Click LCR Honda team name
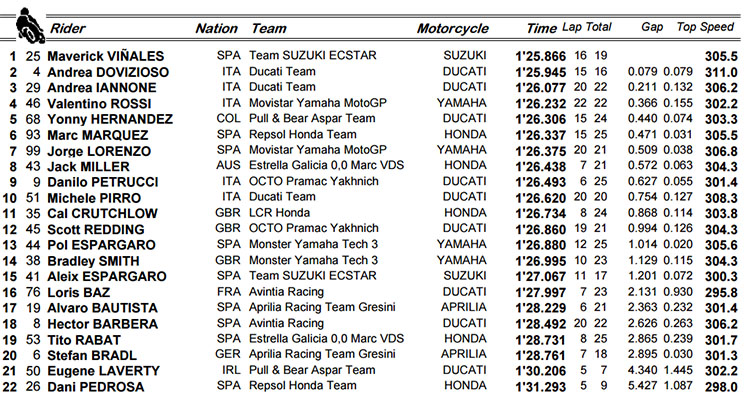The width and height of the screenshot is (745, 401). click(279, 212)
